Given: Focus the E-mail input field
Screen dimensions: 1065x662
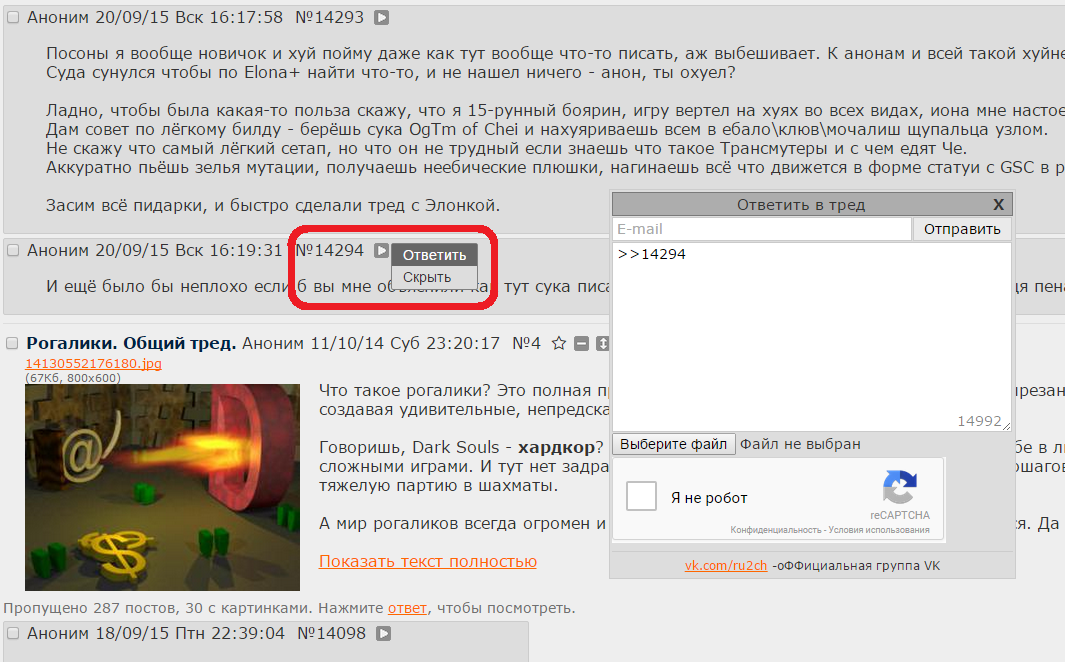Looking at the screenshot, I should (x=761, y=229).
